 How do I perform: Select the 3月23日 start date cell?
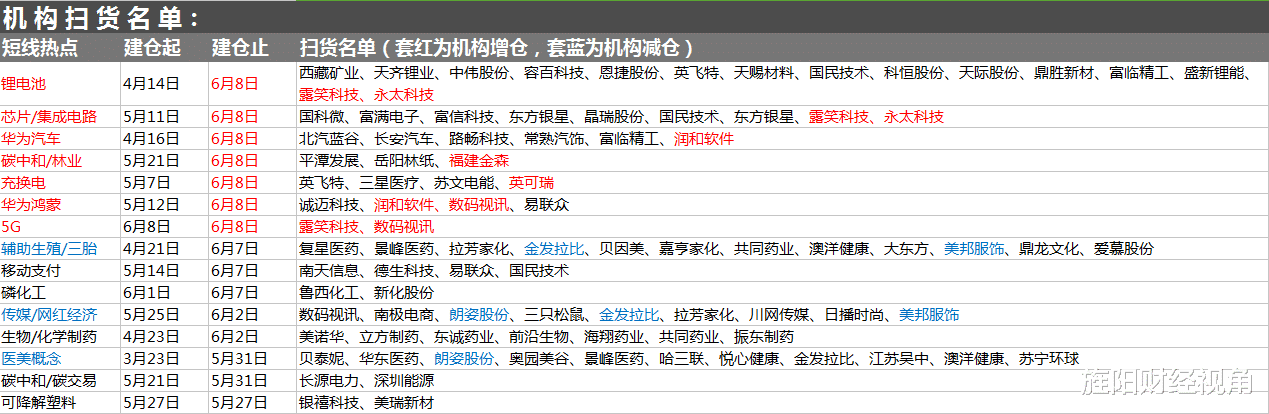(151, 358)
